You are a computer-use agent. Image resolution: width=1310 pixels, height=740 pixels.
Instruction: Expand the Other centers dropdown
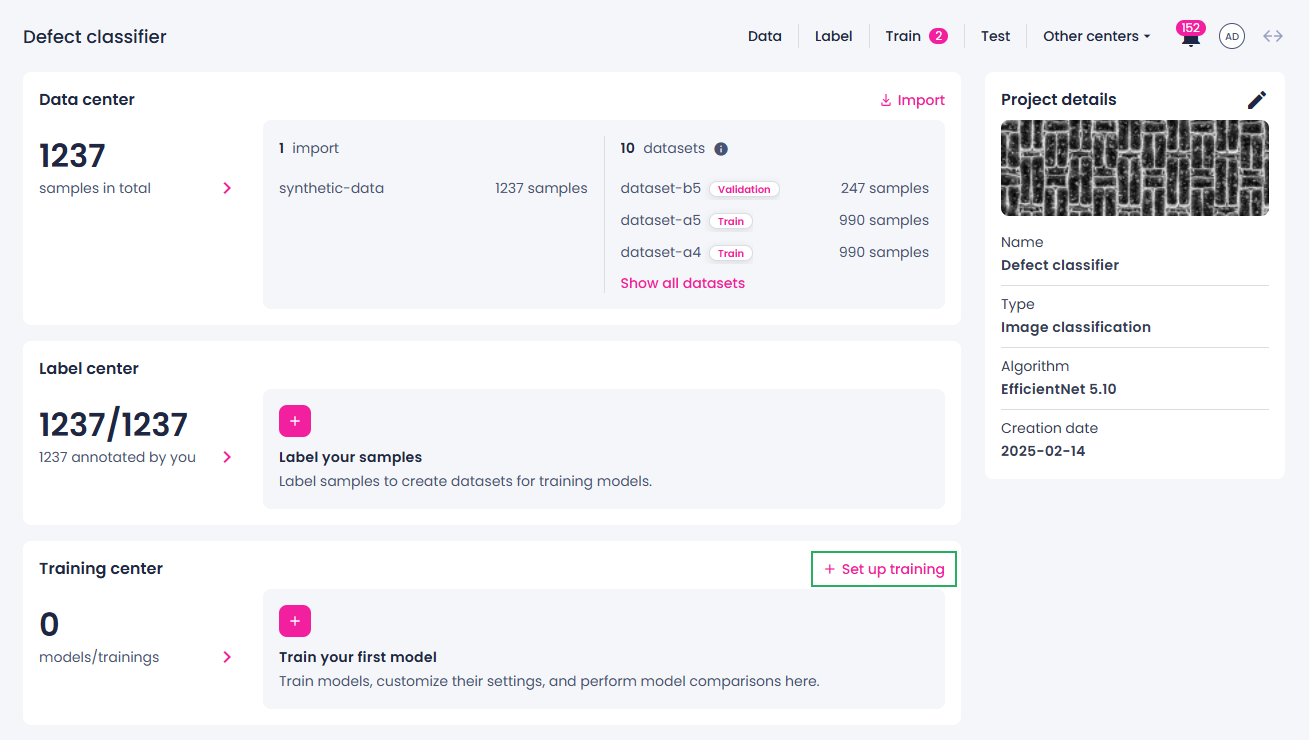click(1096, 36)
